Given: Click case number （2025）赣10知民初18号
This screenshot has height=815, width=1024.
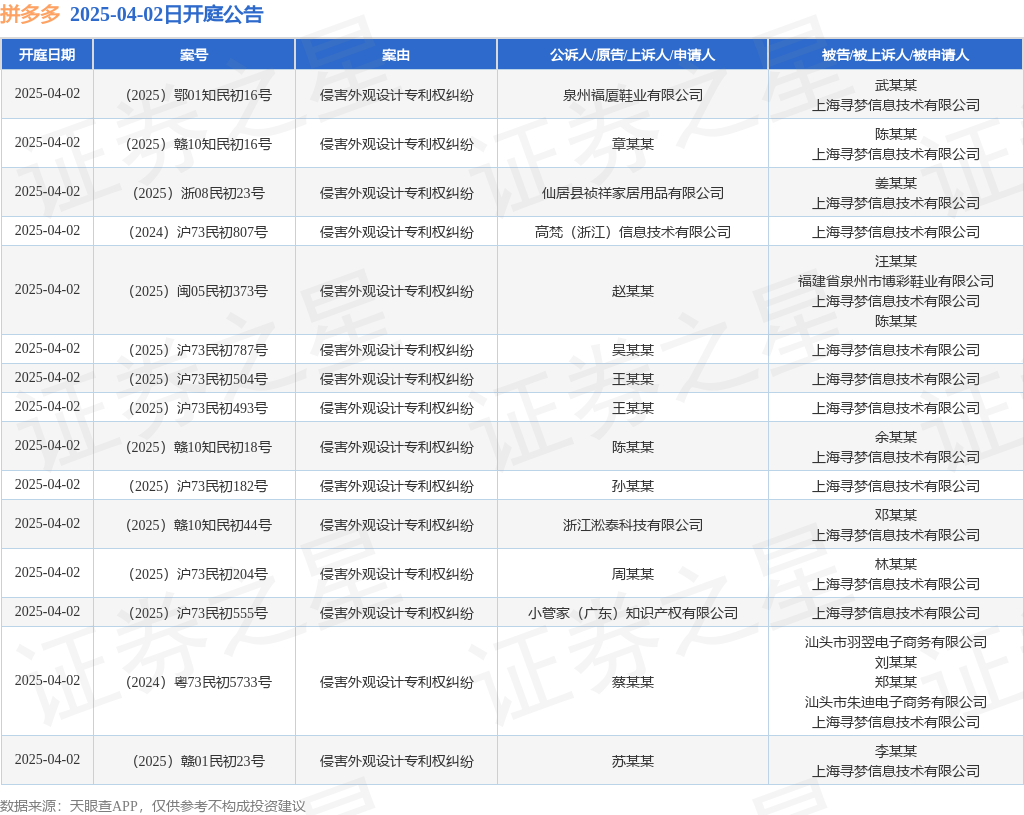Looking at the screenshot, I should coord(199,447).
